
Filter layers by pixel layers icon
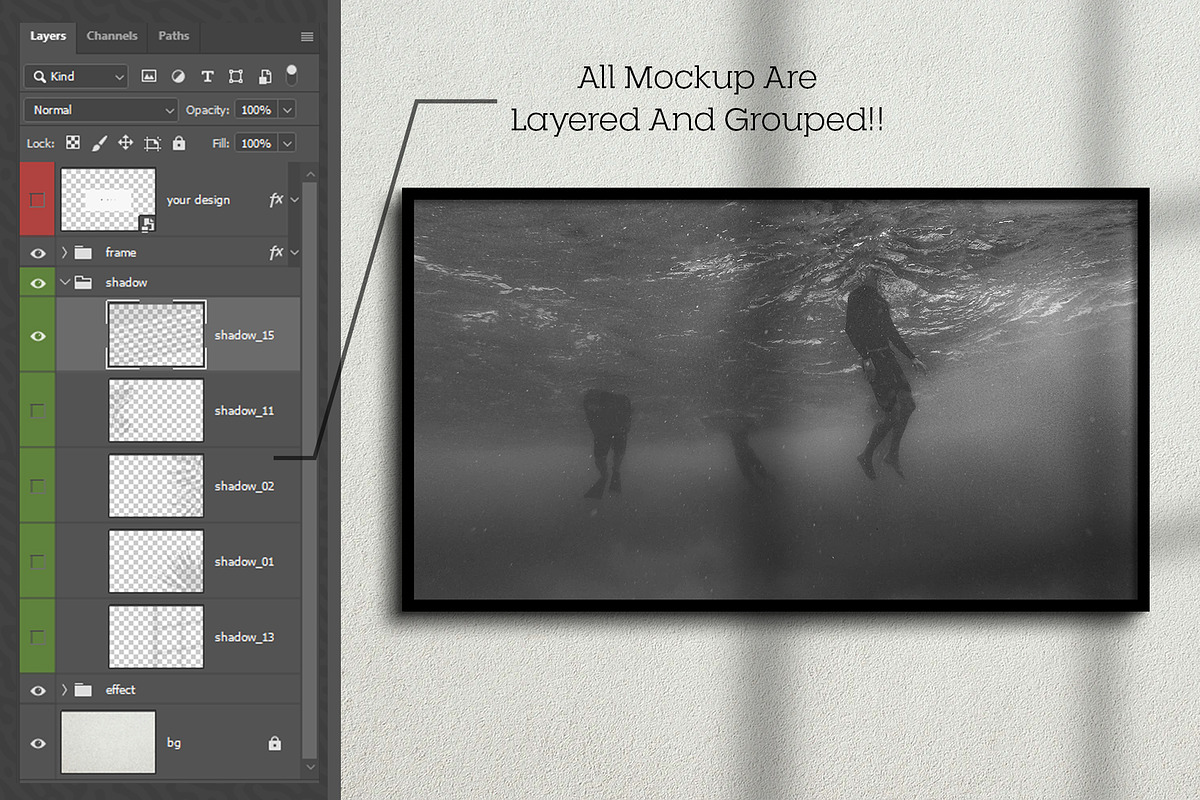[149, 76]
